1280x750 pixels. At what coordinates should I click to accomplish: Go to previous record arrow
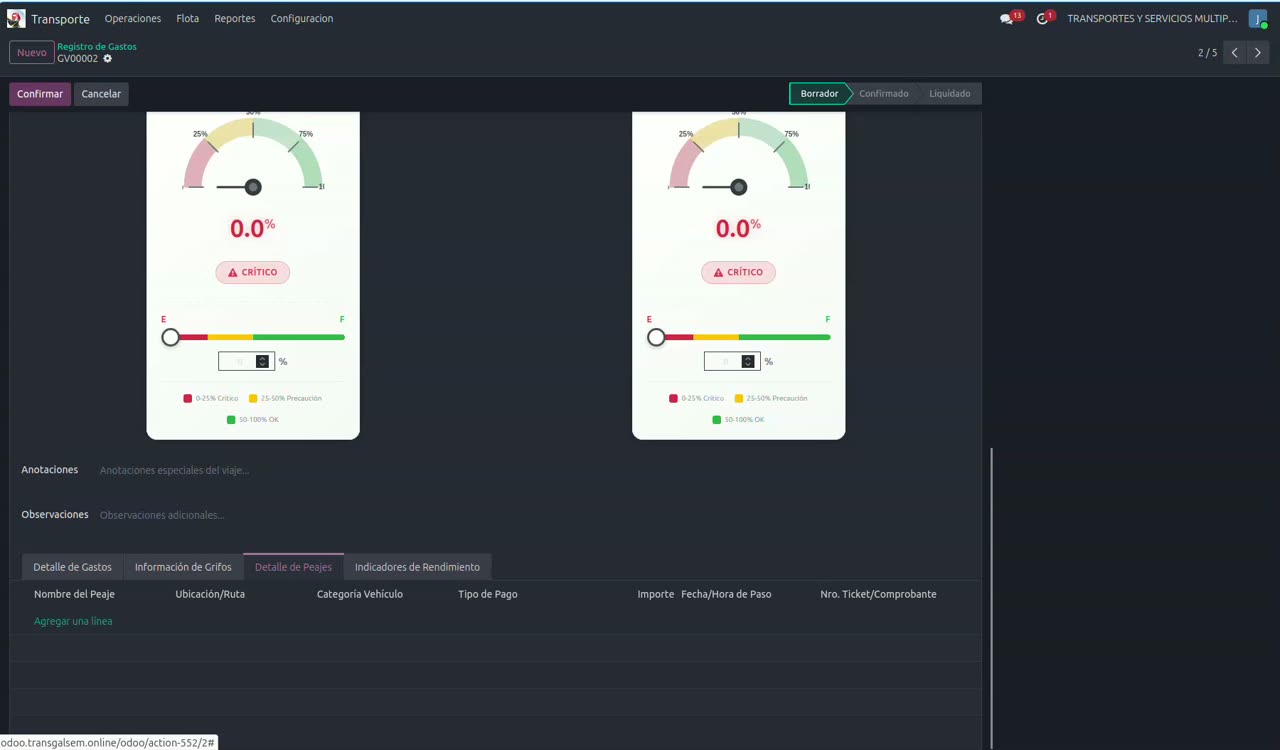coord(1235,53)
